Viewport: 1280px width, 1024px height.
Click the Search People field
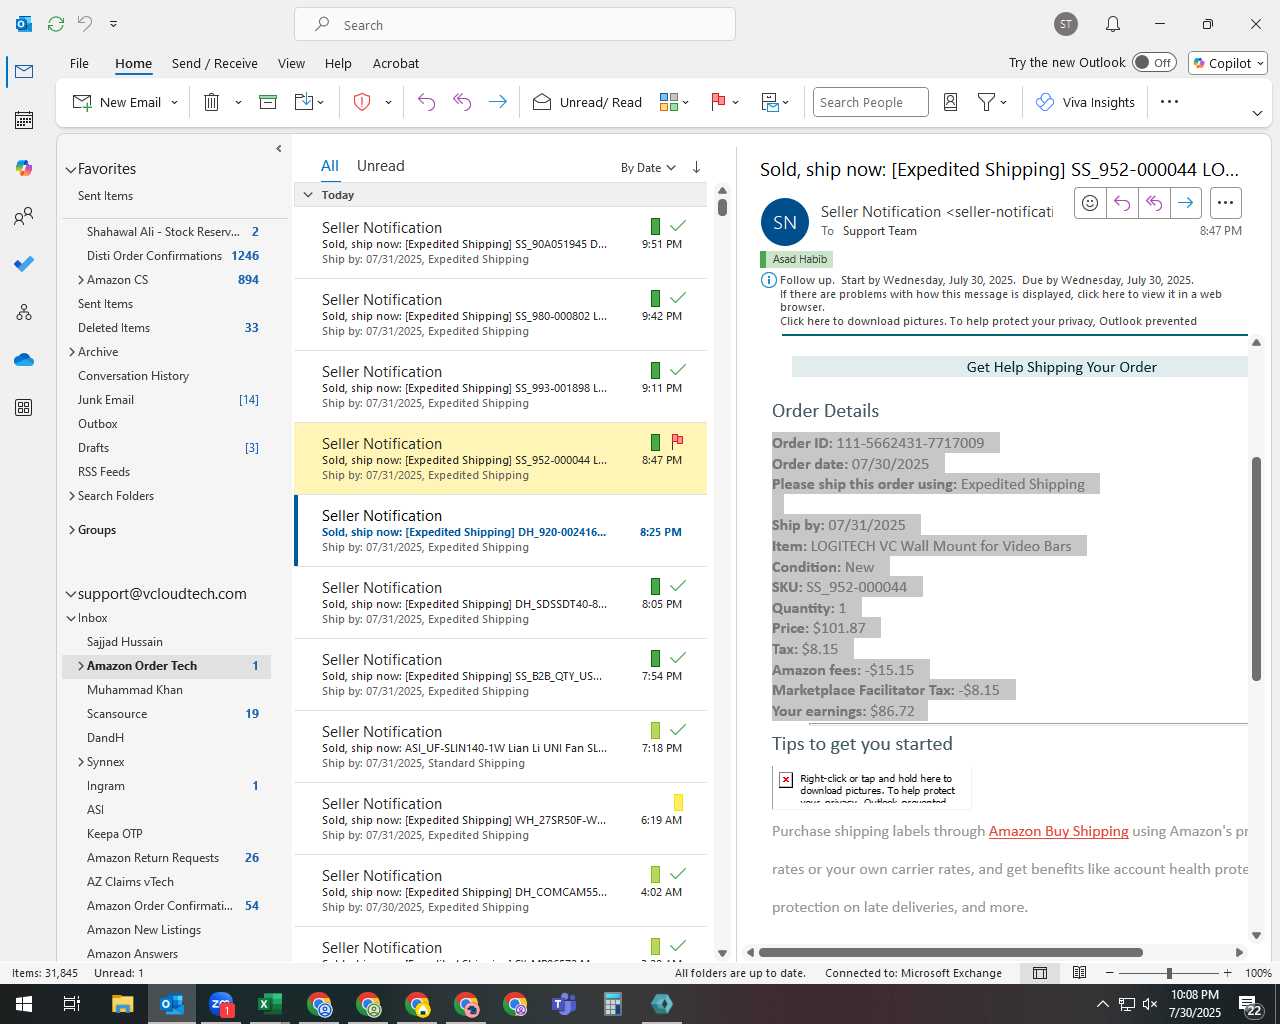870,102
